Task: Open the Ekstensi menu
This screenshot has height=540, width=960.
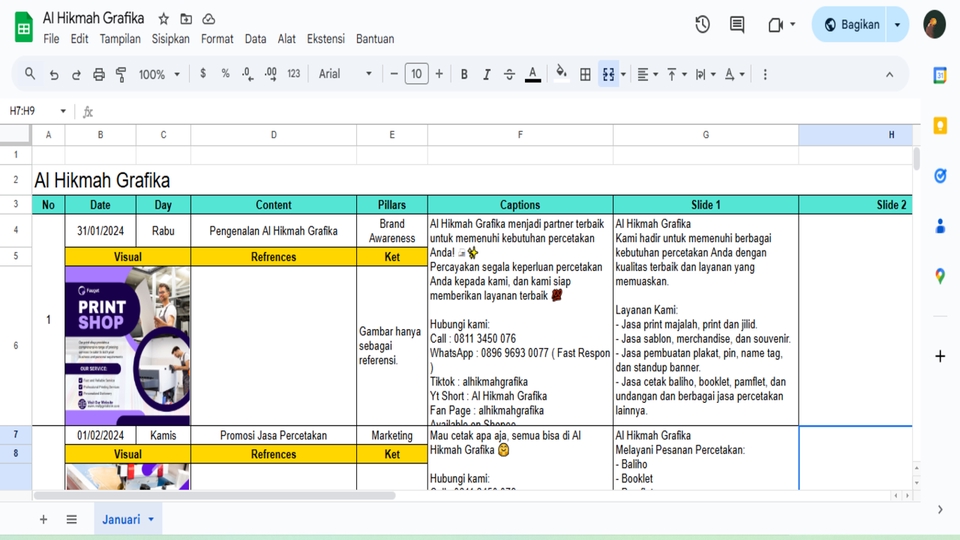Action: click(326, 39)
